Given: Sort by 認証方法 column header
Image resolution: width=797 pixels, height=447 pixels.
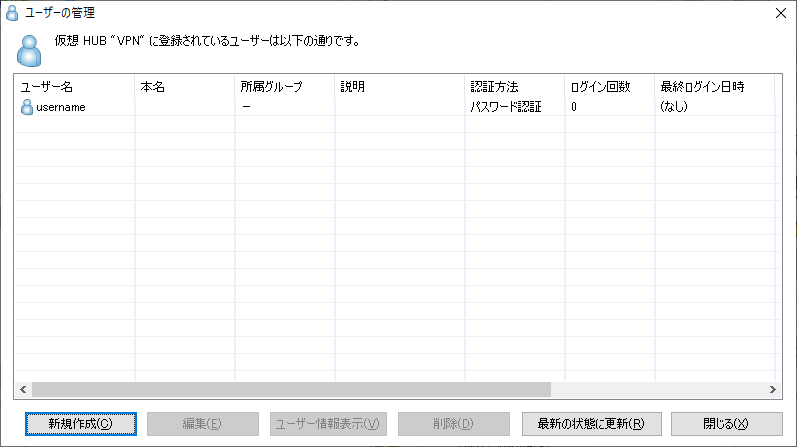Looking at the screenshot, I should (514, 87).
